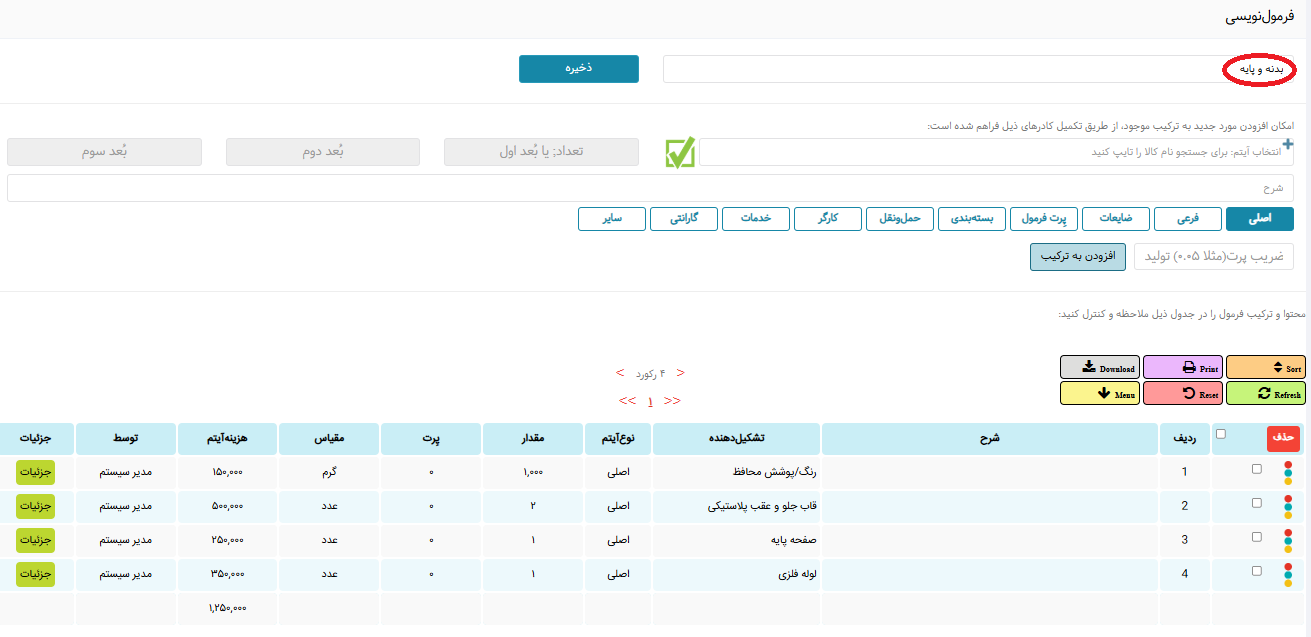Click the cost value ۳۵۰,۰۰۰
Image resolution: width=1311 pixels, height=637 pixels.
(227, 574)
